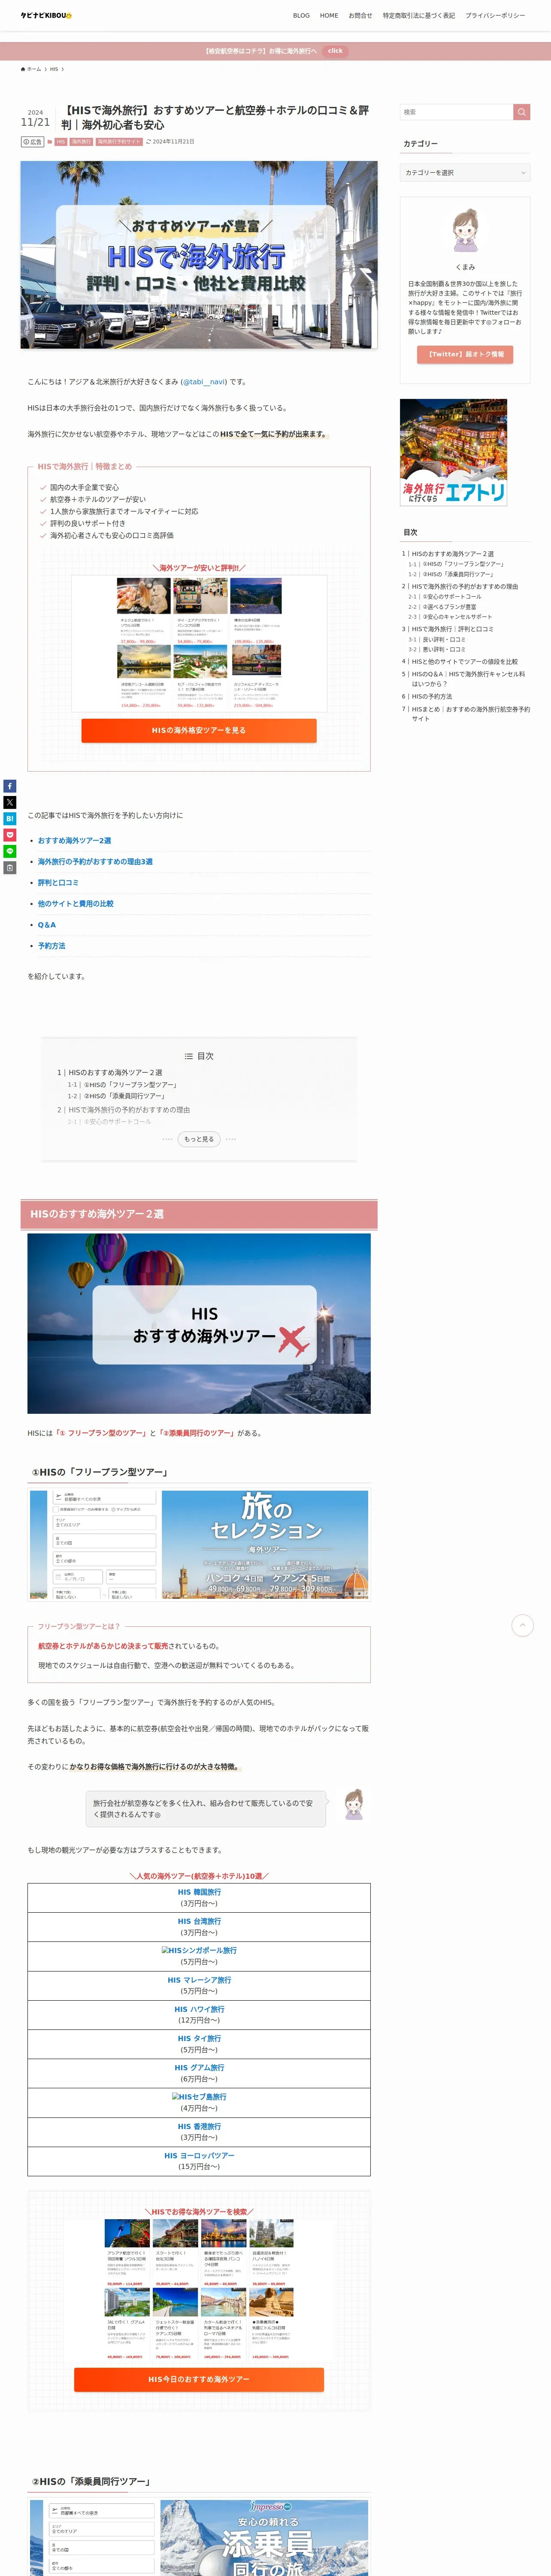Save the article to Pocket

click(x=10, y=835)
